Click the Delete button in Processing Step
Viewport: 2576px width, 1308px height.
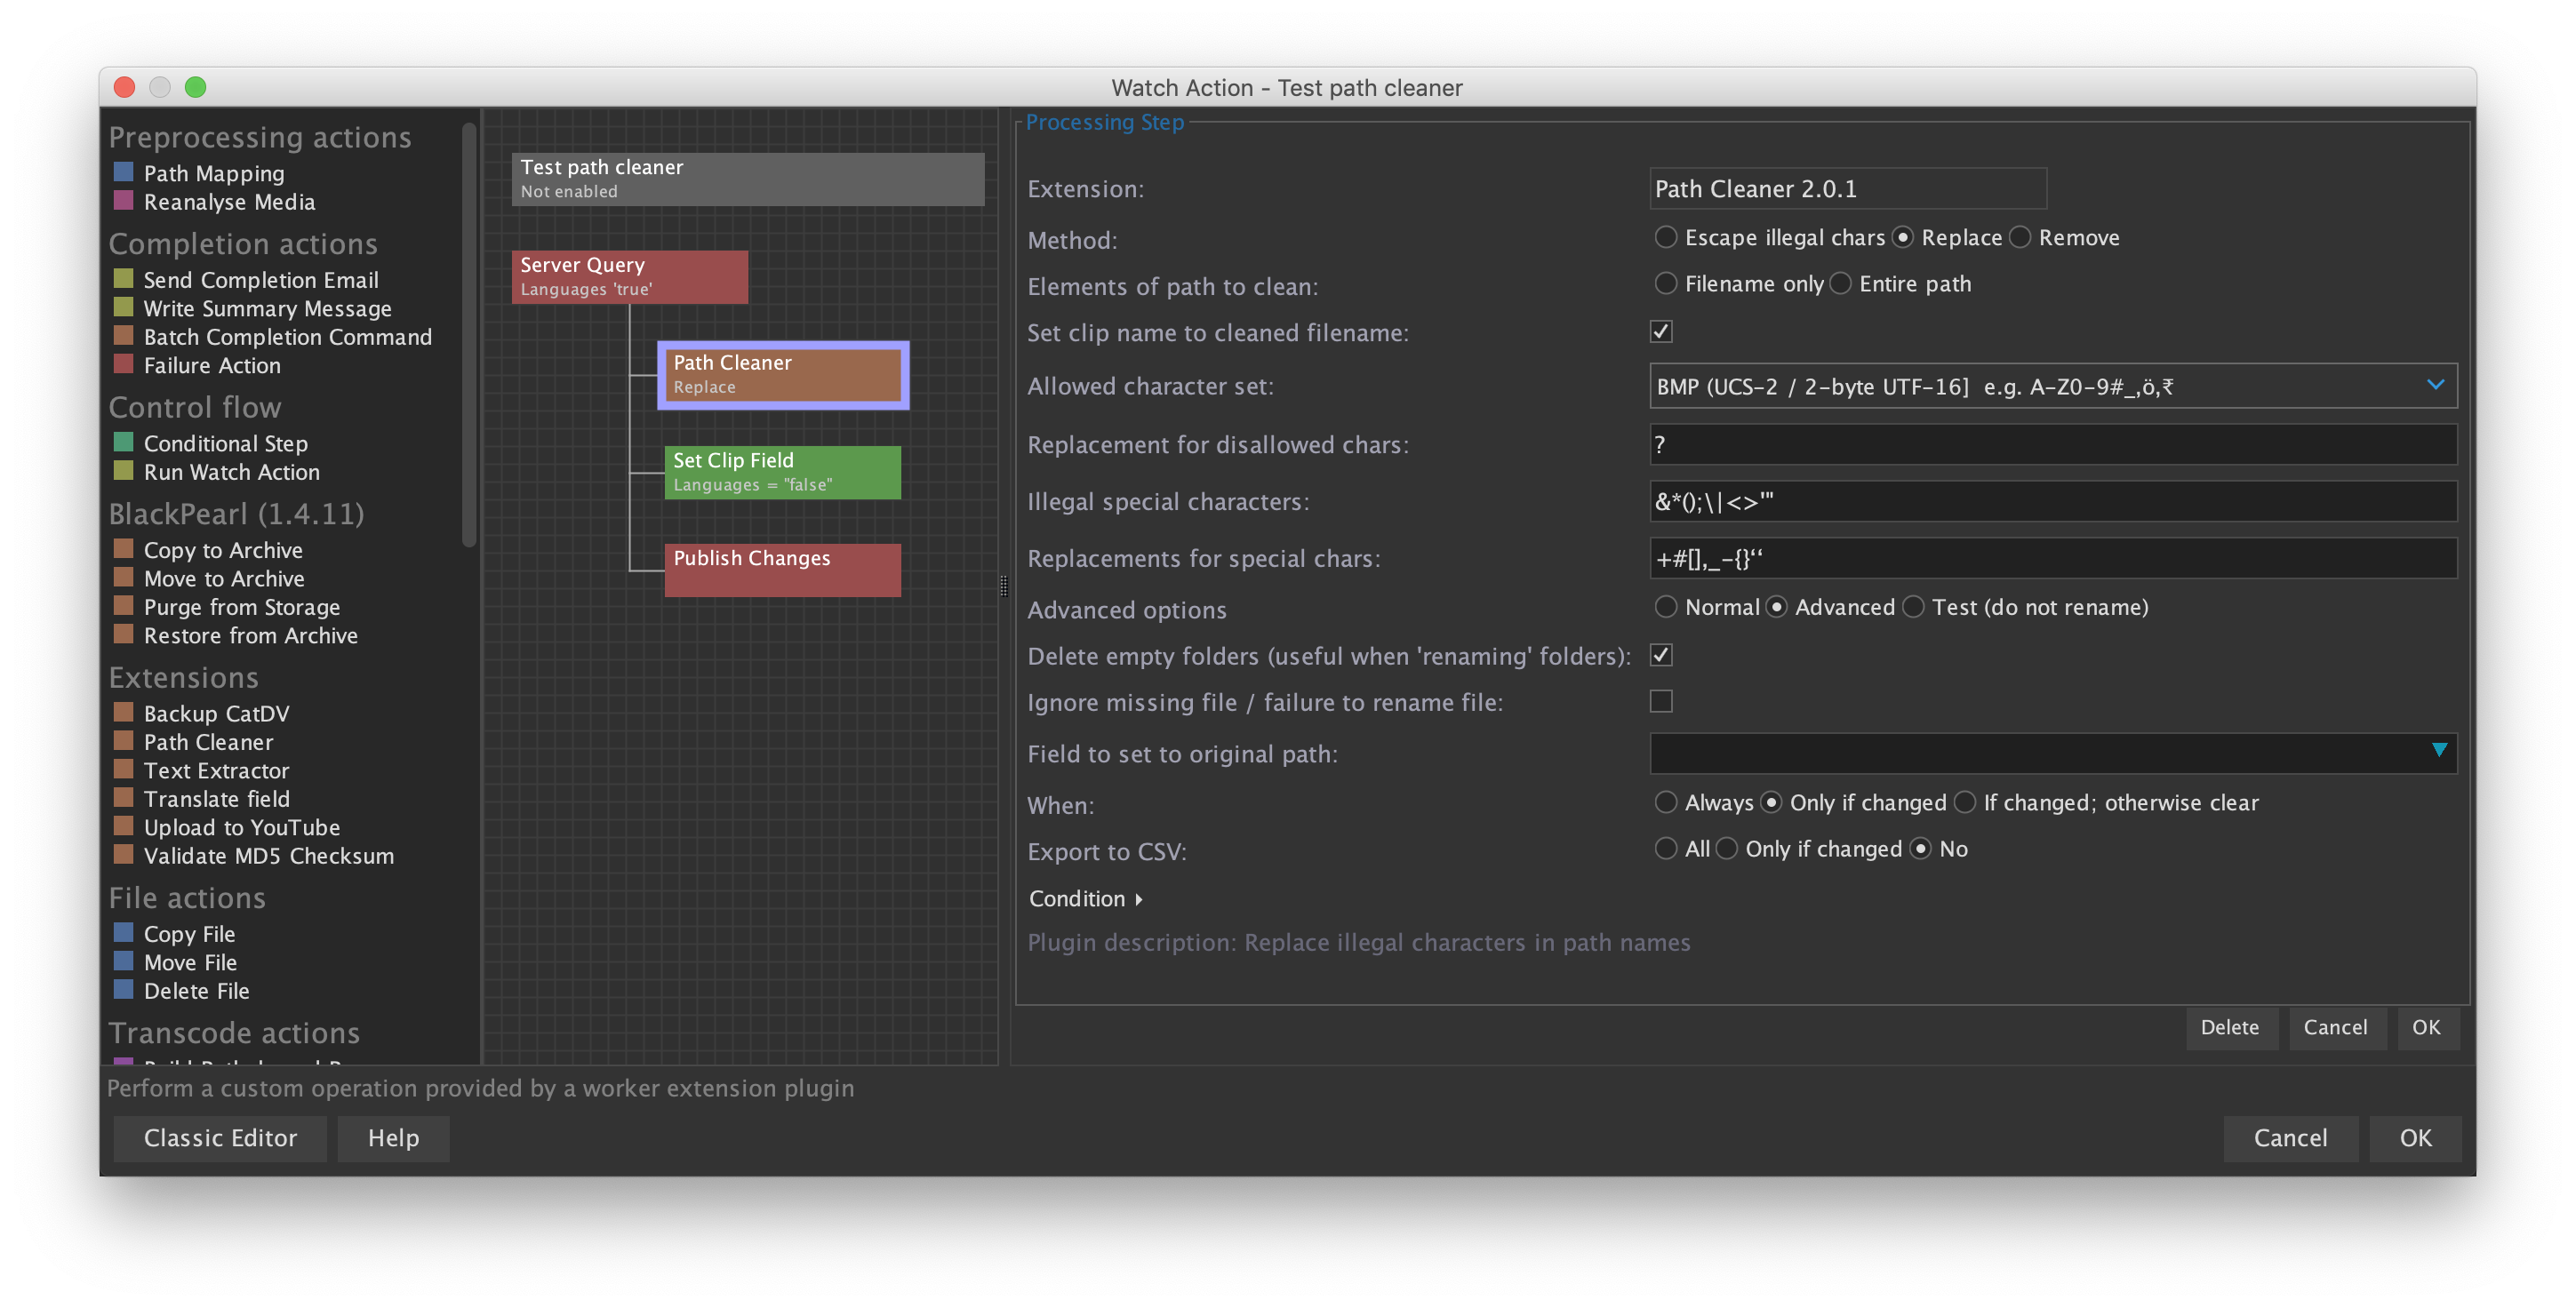[2229, 1027]
